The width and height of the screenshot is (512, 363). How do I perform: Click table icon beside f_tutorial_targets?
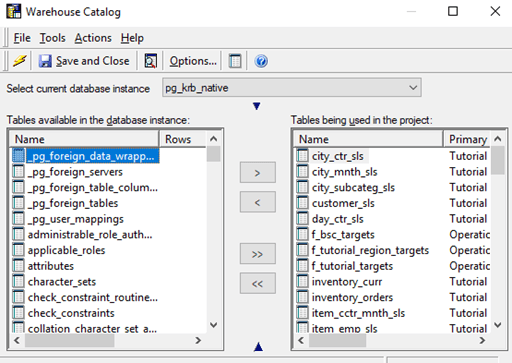(302, 266)
